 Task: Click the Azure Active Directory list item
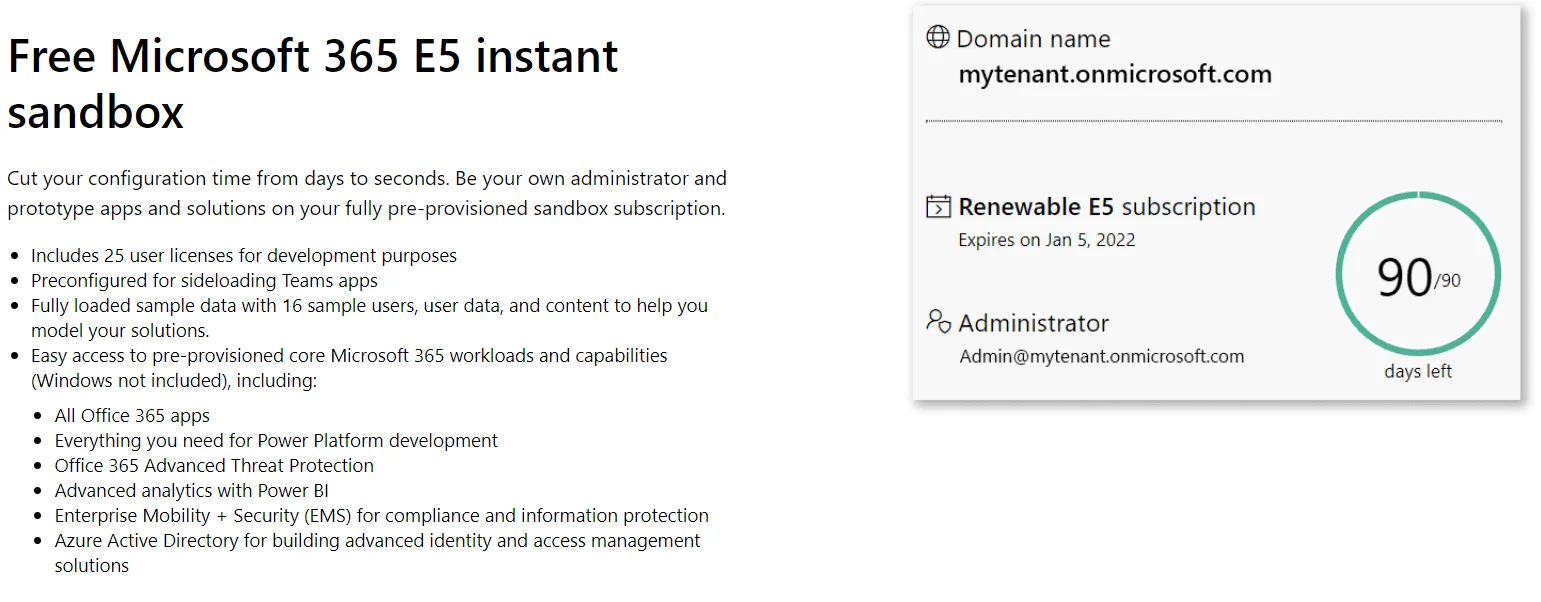[377, 553]
